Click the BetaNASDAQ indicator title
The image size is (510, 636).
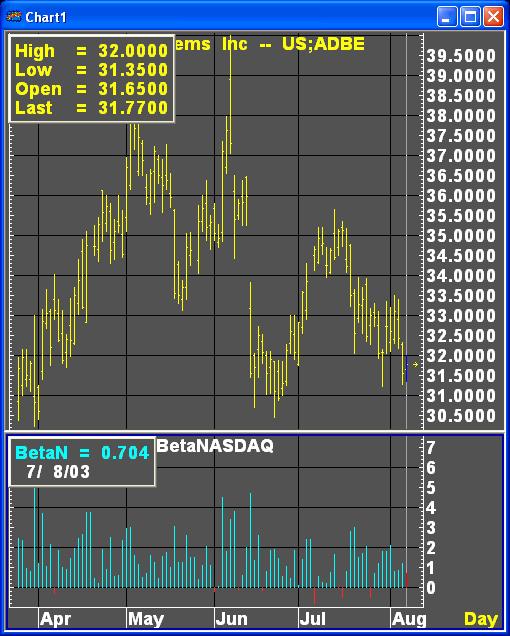click(215, 446)
